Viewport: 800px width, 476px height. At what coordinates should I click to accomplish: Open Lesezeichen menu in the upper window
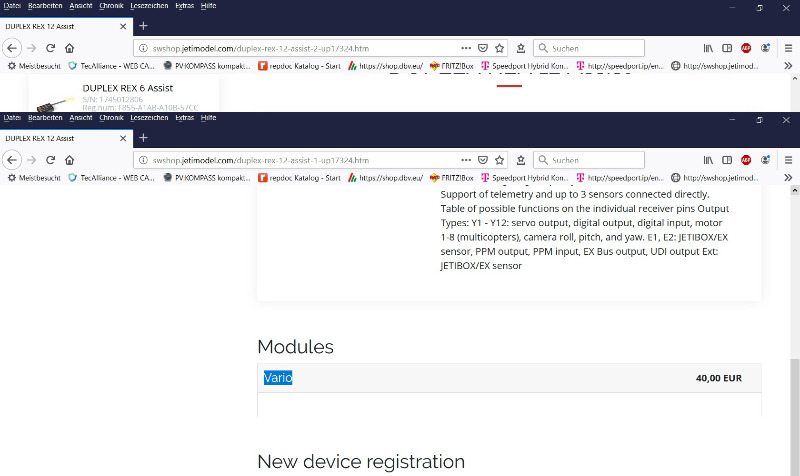pyautogui.click(x=149, y=6)
